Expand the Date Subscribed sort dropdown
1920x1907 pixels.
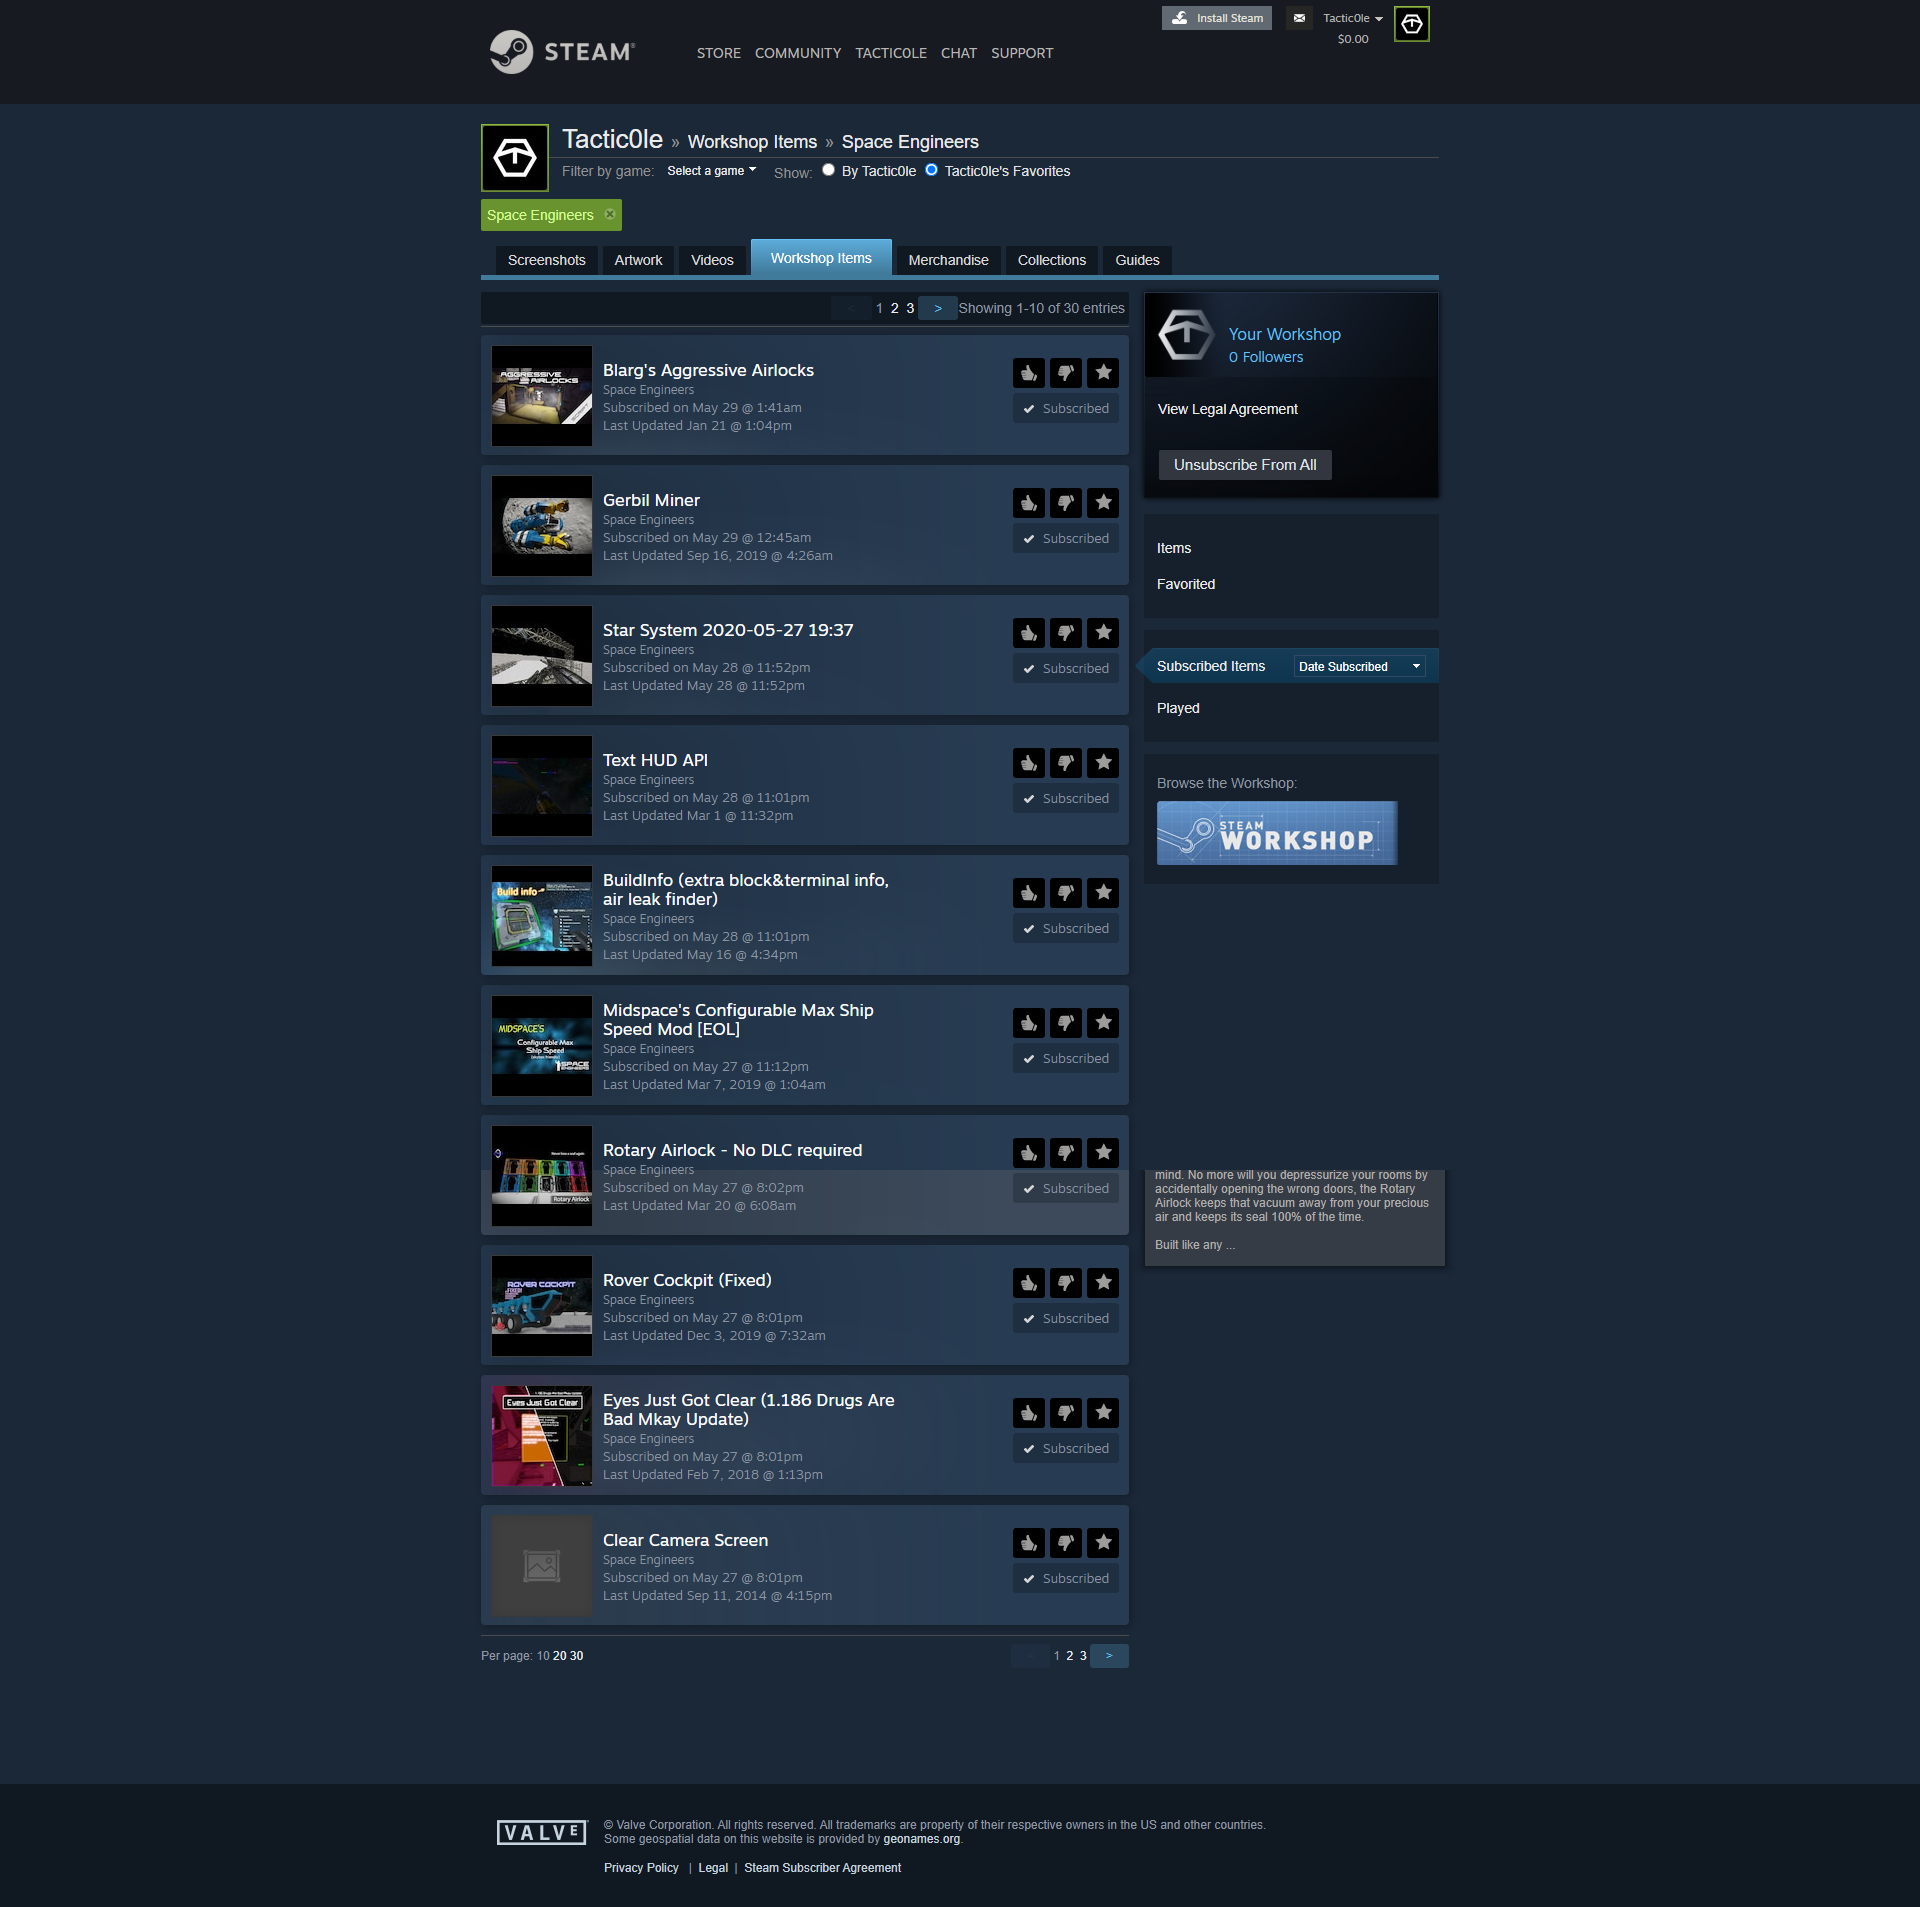pyautogui.click(x=1359, y=666)
